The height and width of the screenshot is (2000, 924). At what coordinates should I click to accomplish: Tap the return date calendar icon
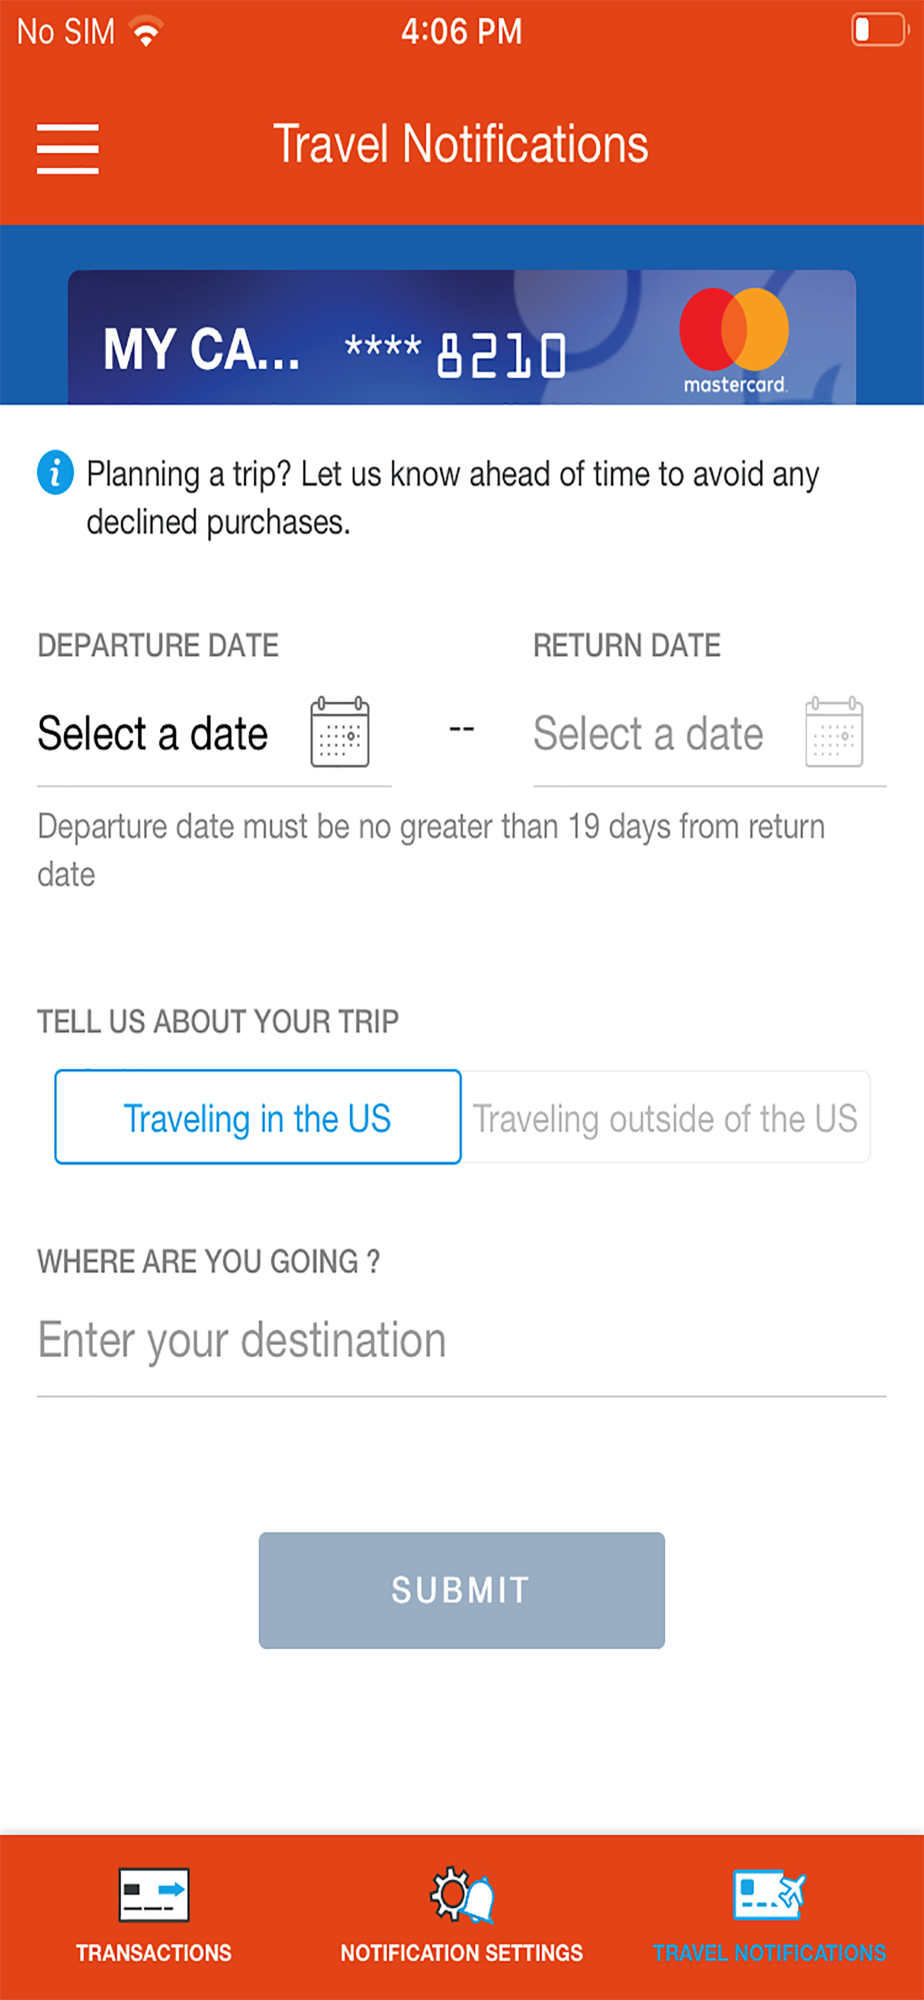pos(834,733)
